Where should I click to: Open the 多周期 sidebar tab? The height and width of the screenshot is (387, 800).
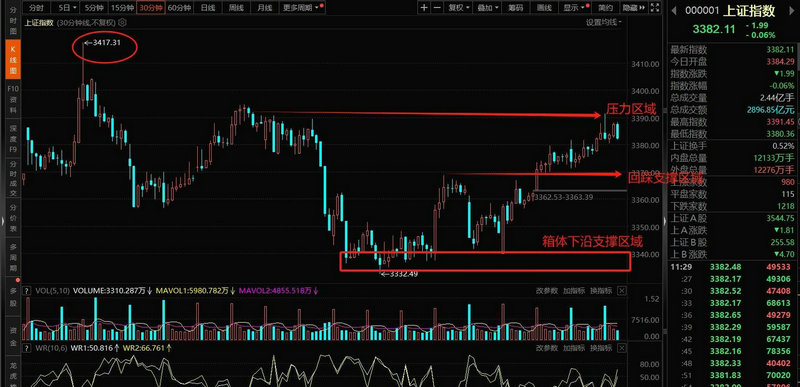14,256
